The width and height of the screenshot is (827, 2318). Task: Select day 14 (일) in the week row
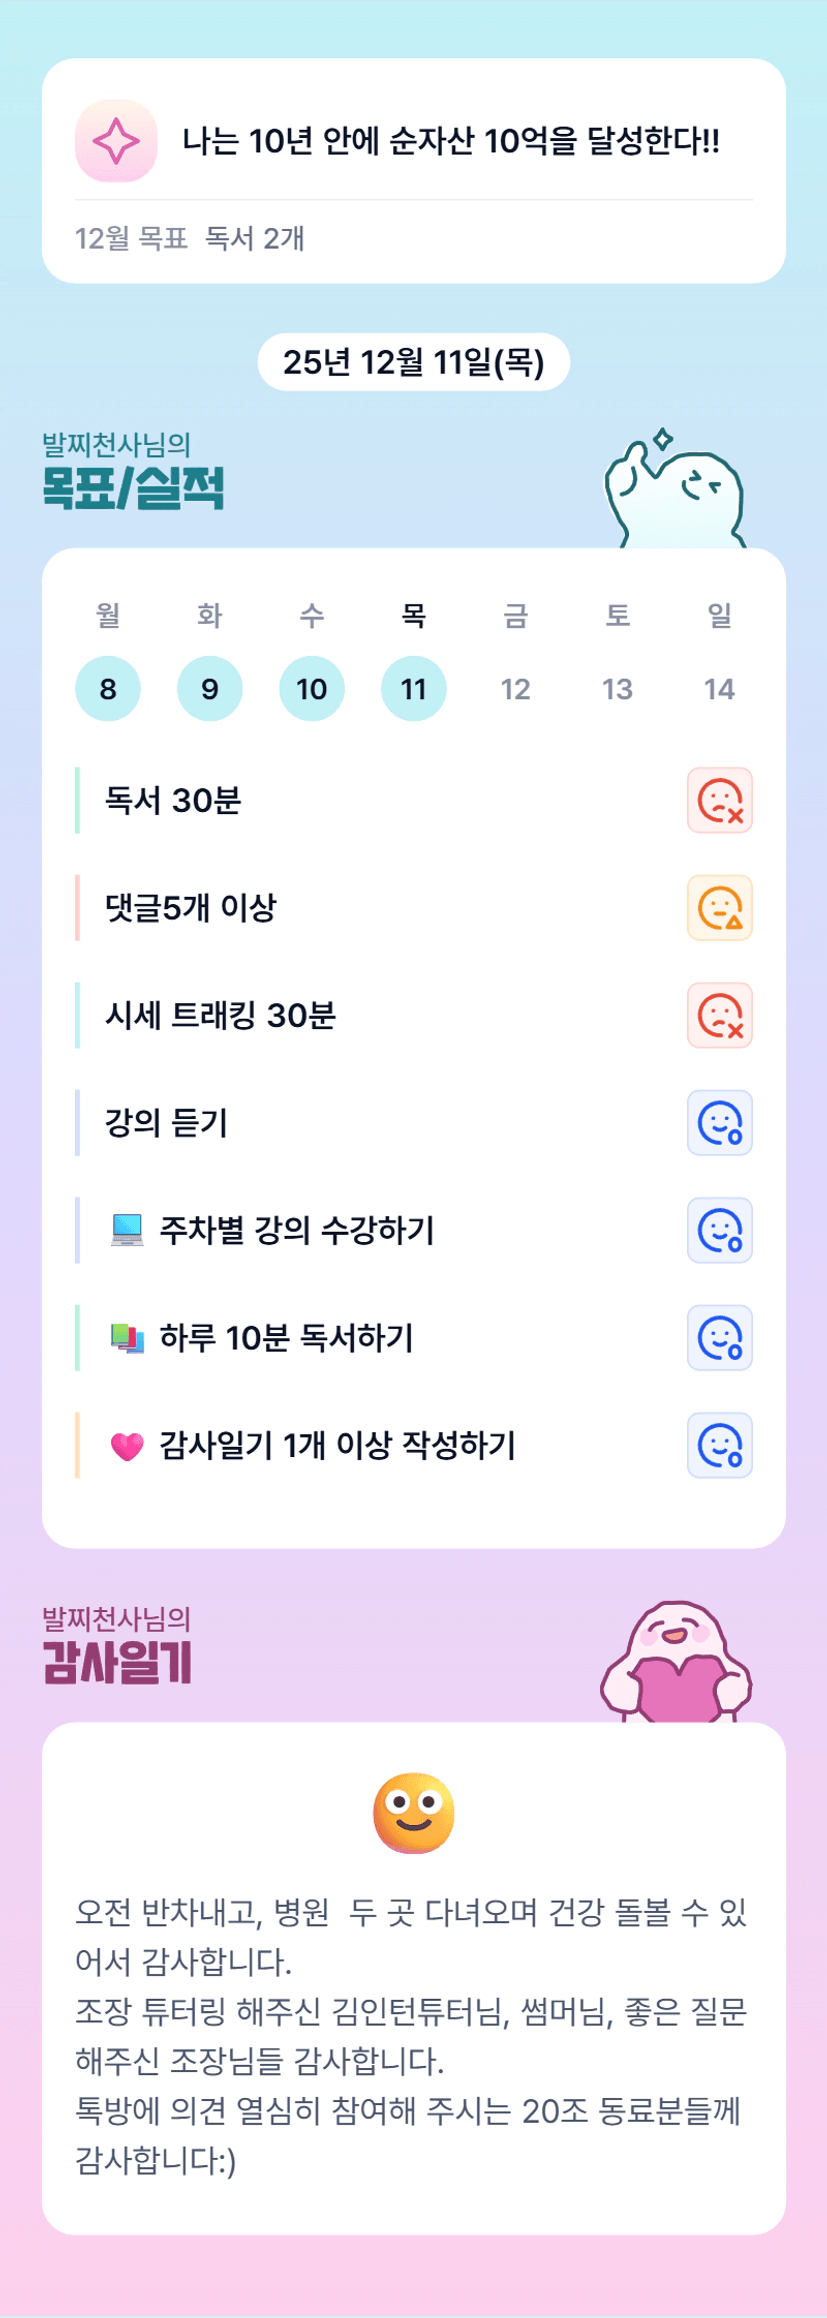[x=719, y=689]
